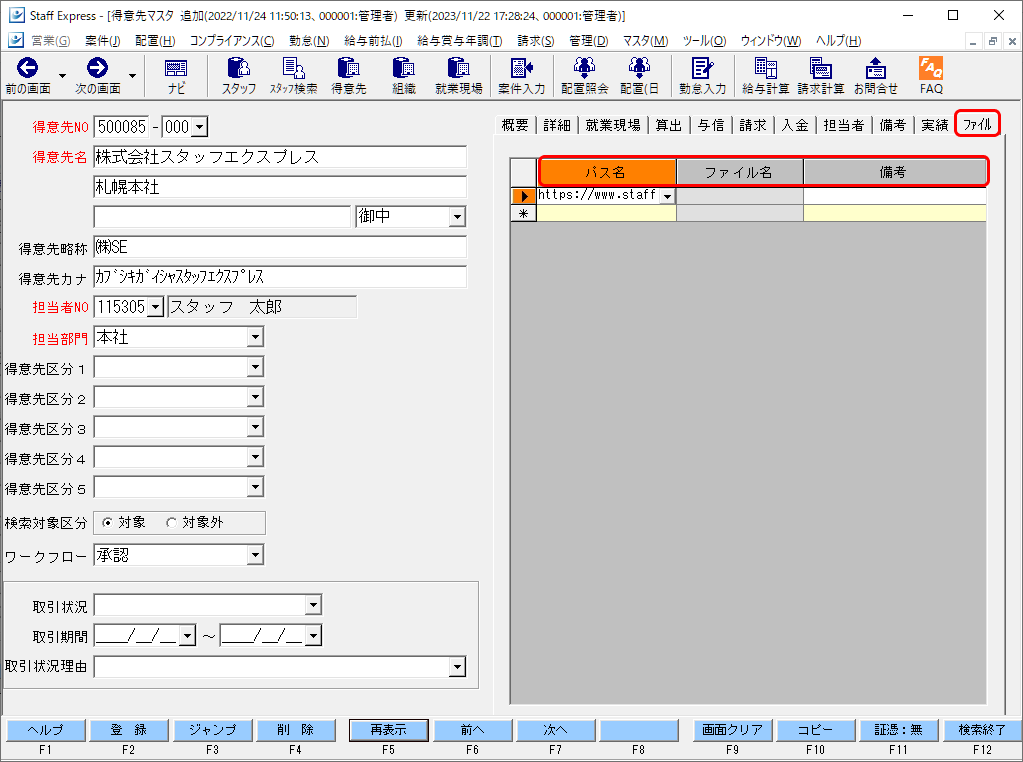Click the 検索終了 F12 button
Screen dimensions: 1023x762
tap(982, 730)
